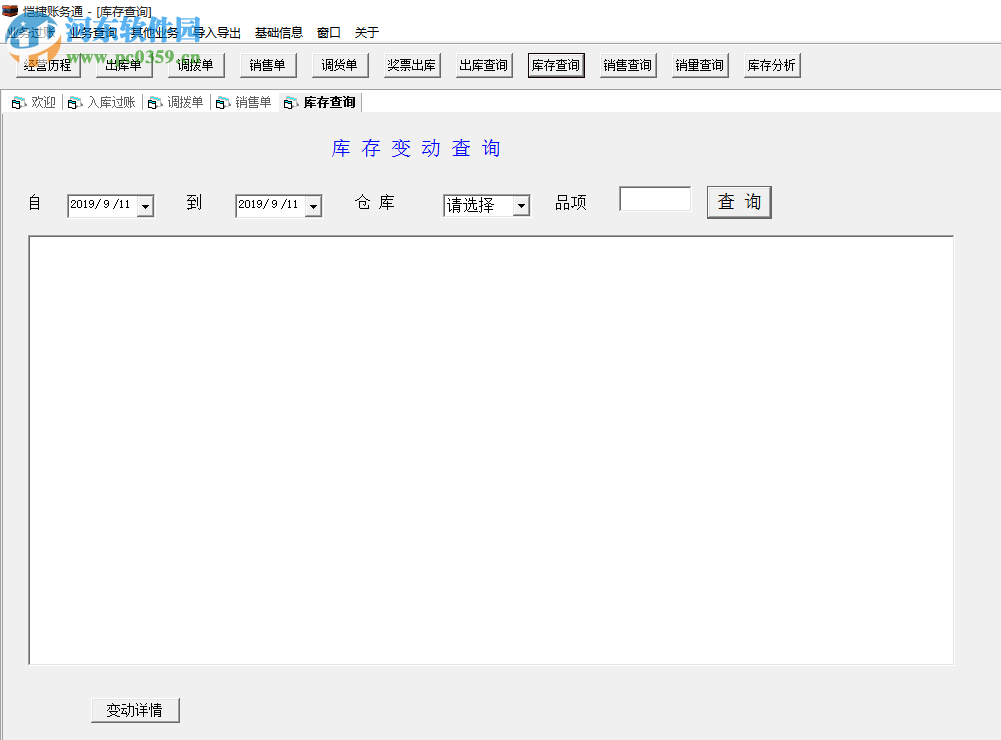Image resolution: width=1001 pixels, height=740 pixels.
Task: Click the 查询 button
Action: tap(739, 202)
